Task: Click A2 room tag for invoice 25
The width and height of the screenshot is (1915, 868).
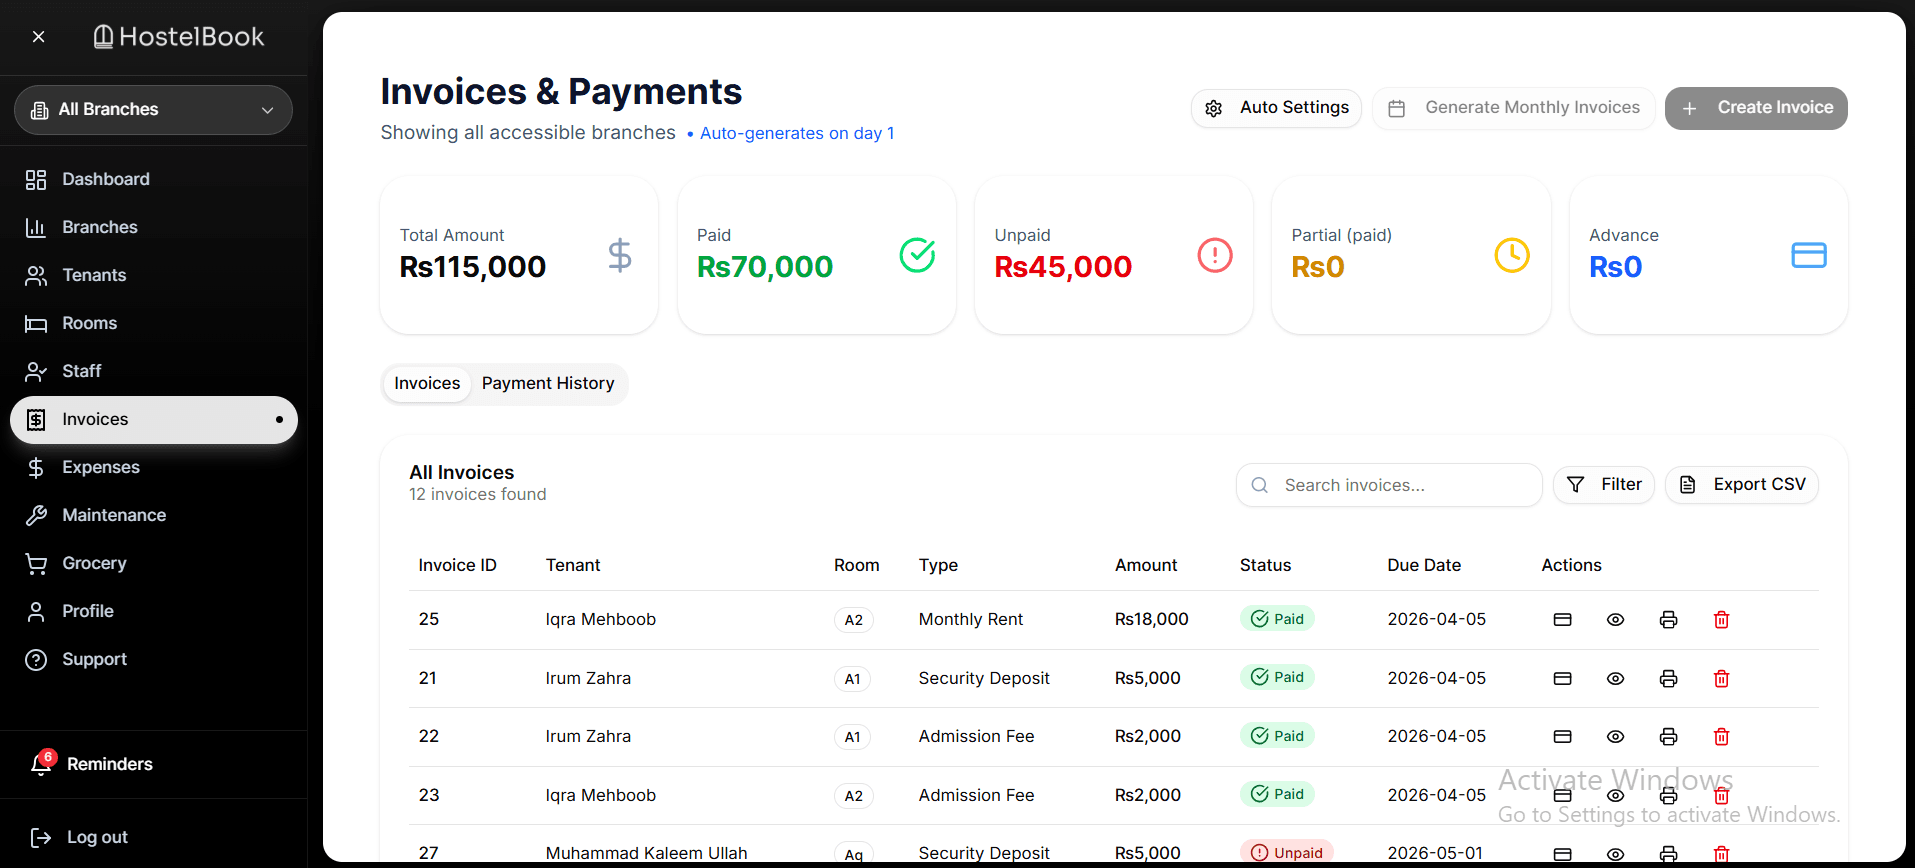Action: (853, 620)
